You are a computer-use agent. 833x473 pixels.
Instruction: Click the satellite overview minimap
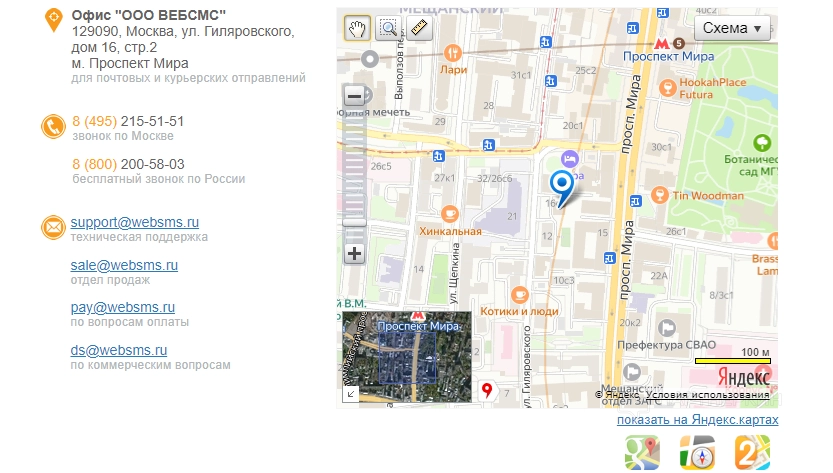pyautogui.click(x=407, y=357)
